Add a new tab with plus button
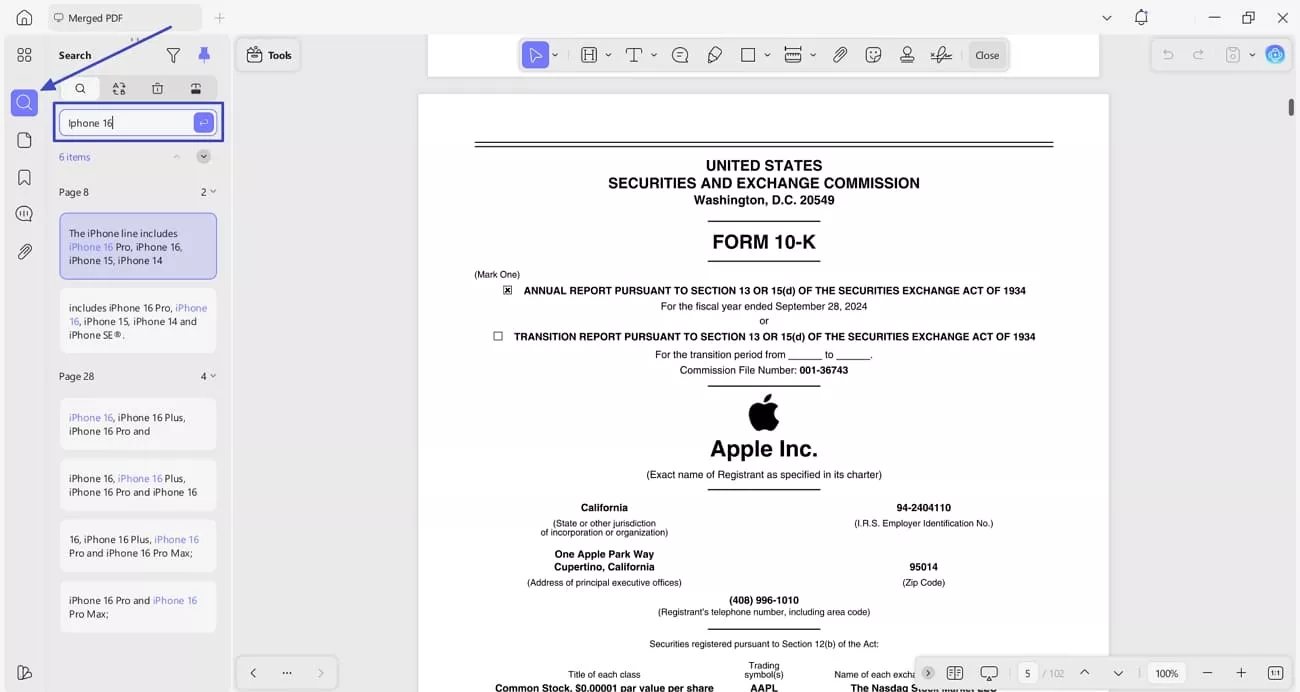 pyautogui.click(x=220, y=18)
